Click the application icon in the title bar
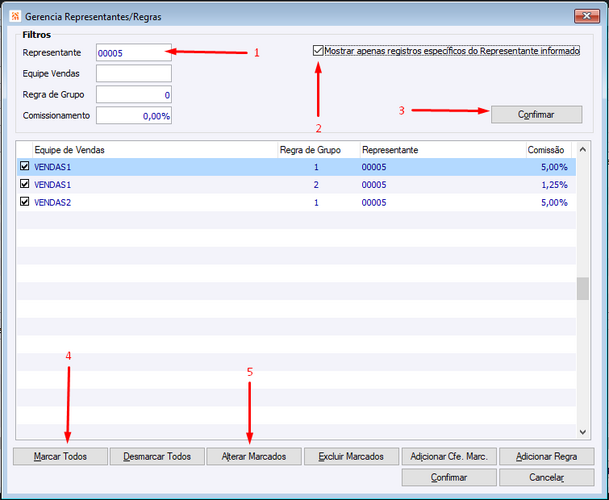Viewport: 609px width, 500px height. (x=15, y=16)
